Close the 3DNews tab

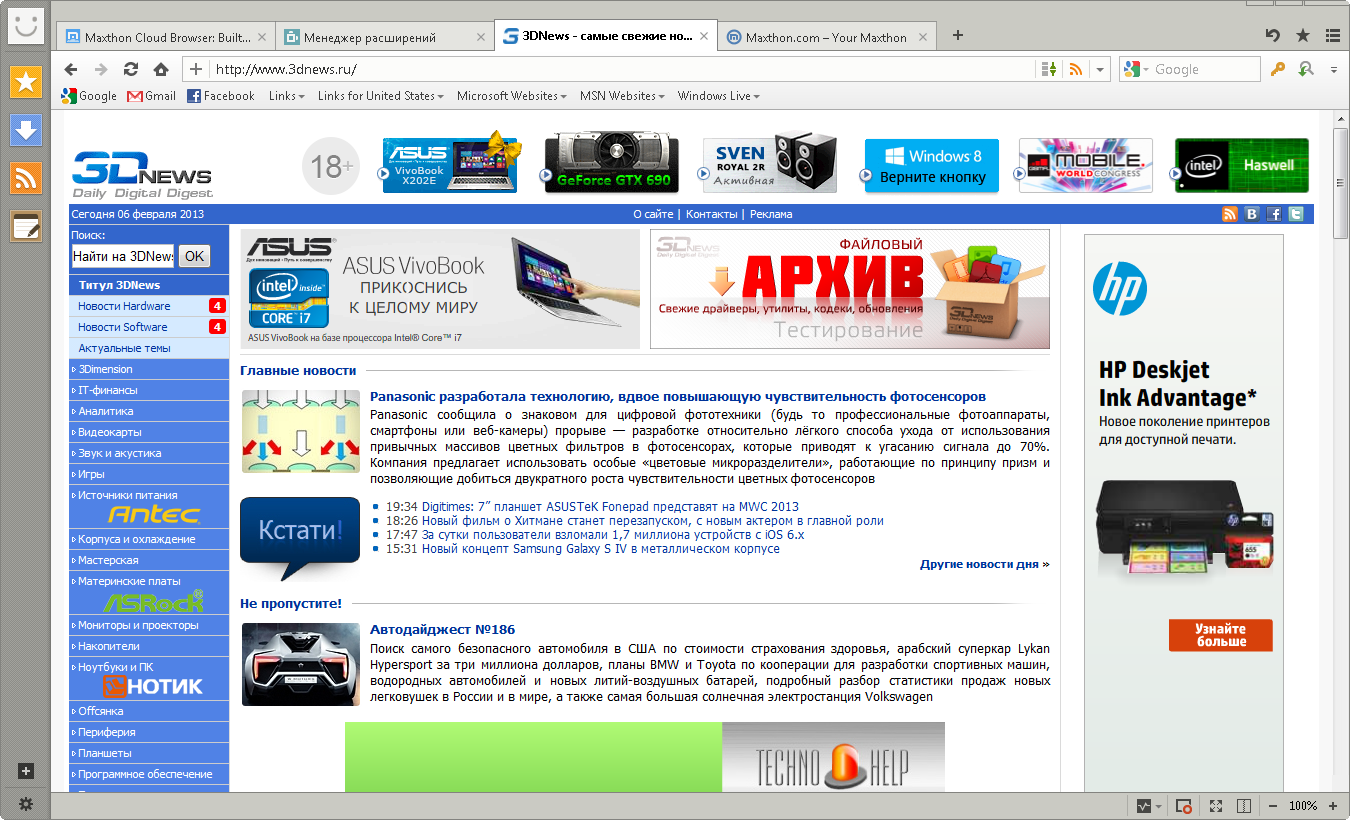click(x=703, y=37)
